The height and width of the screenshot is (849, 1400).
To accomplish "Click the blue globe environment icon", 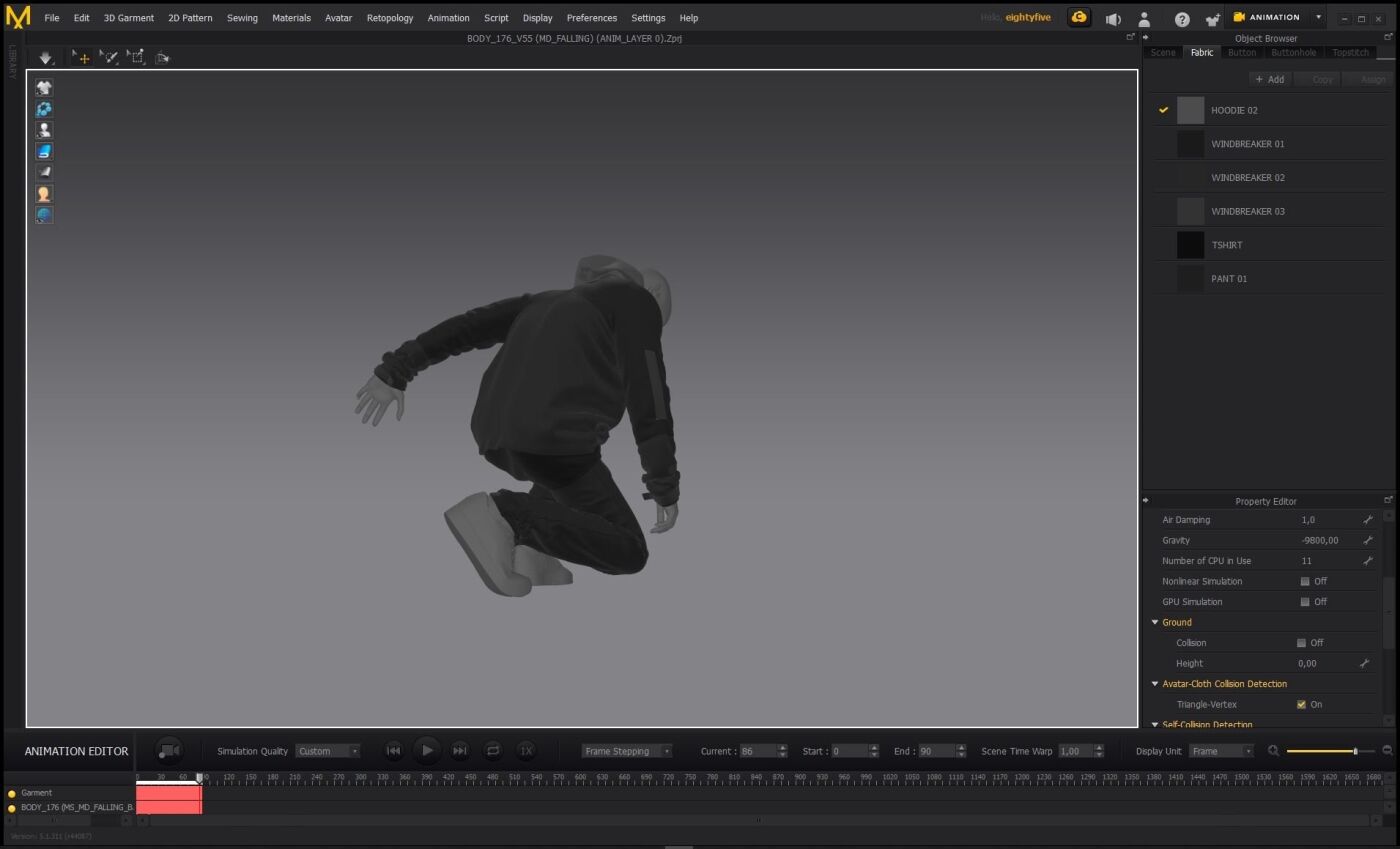I will pos(44,215).
